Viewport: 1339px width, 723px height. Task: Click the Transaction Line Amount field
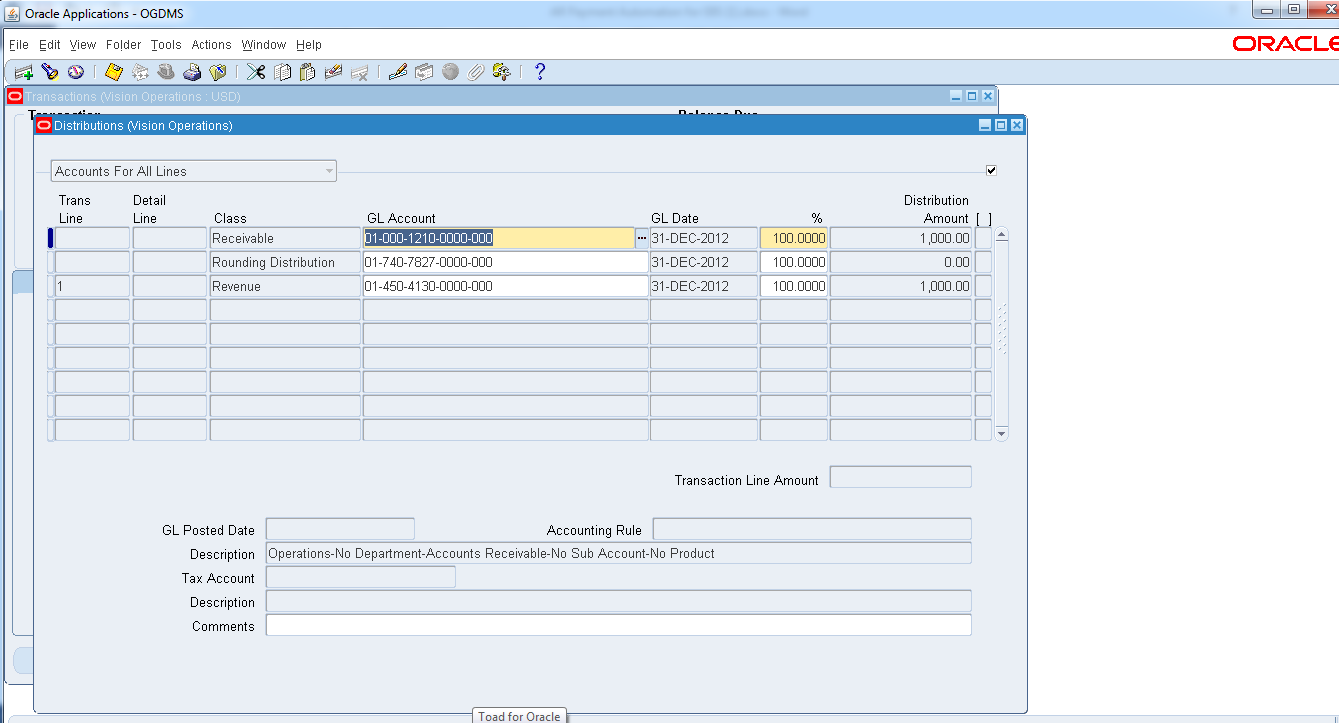pos(901,477)
